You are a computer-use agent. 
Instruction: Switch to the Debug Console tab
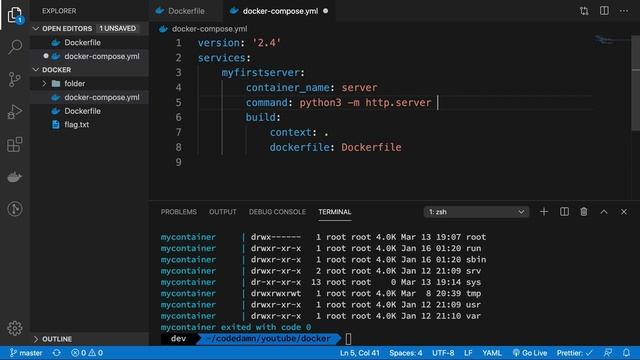(x=277, y=212)
